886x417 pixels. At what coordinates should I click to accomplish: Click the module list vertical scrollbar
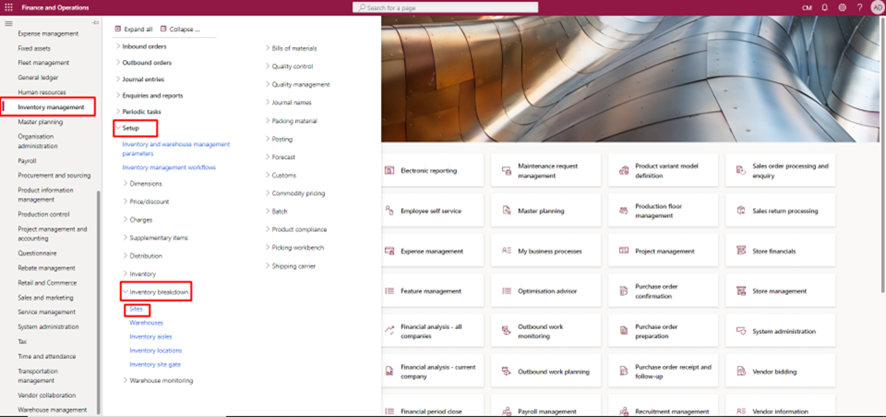[99, 302]
